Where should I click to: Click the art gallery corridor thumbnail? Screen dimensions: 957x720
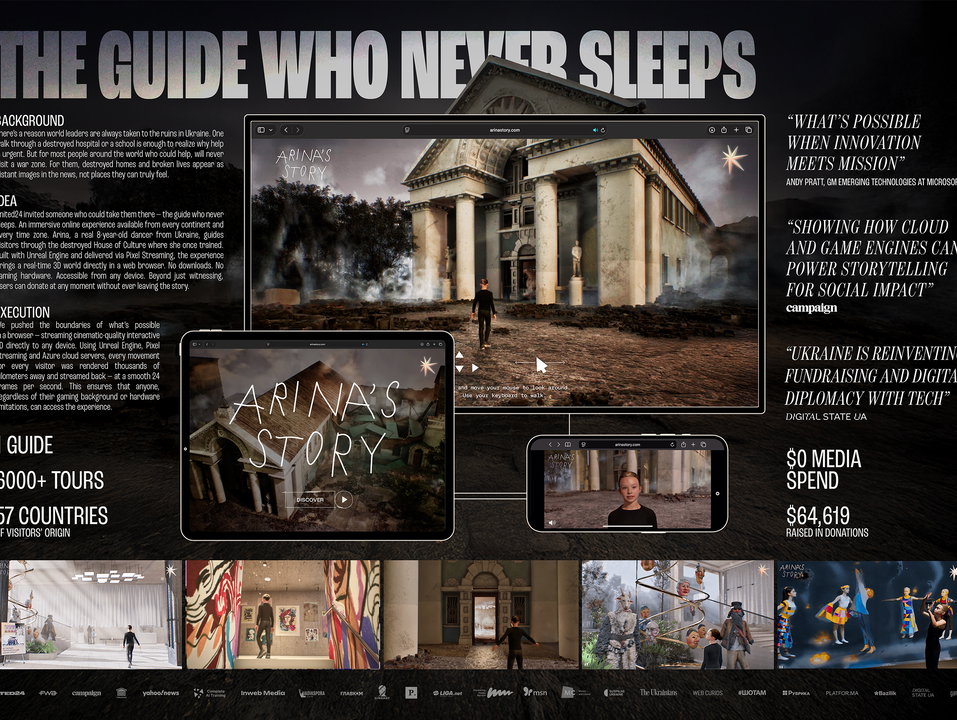(x=283, y=614)
